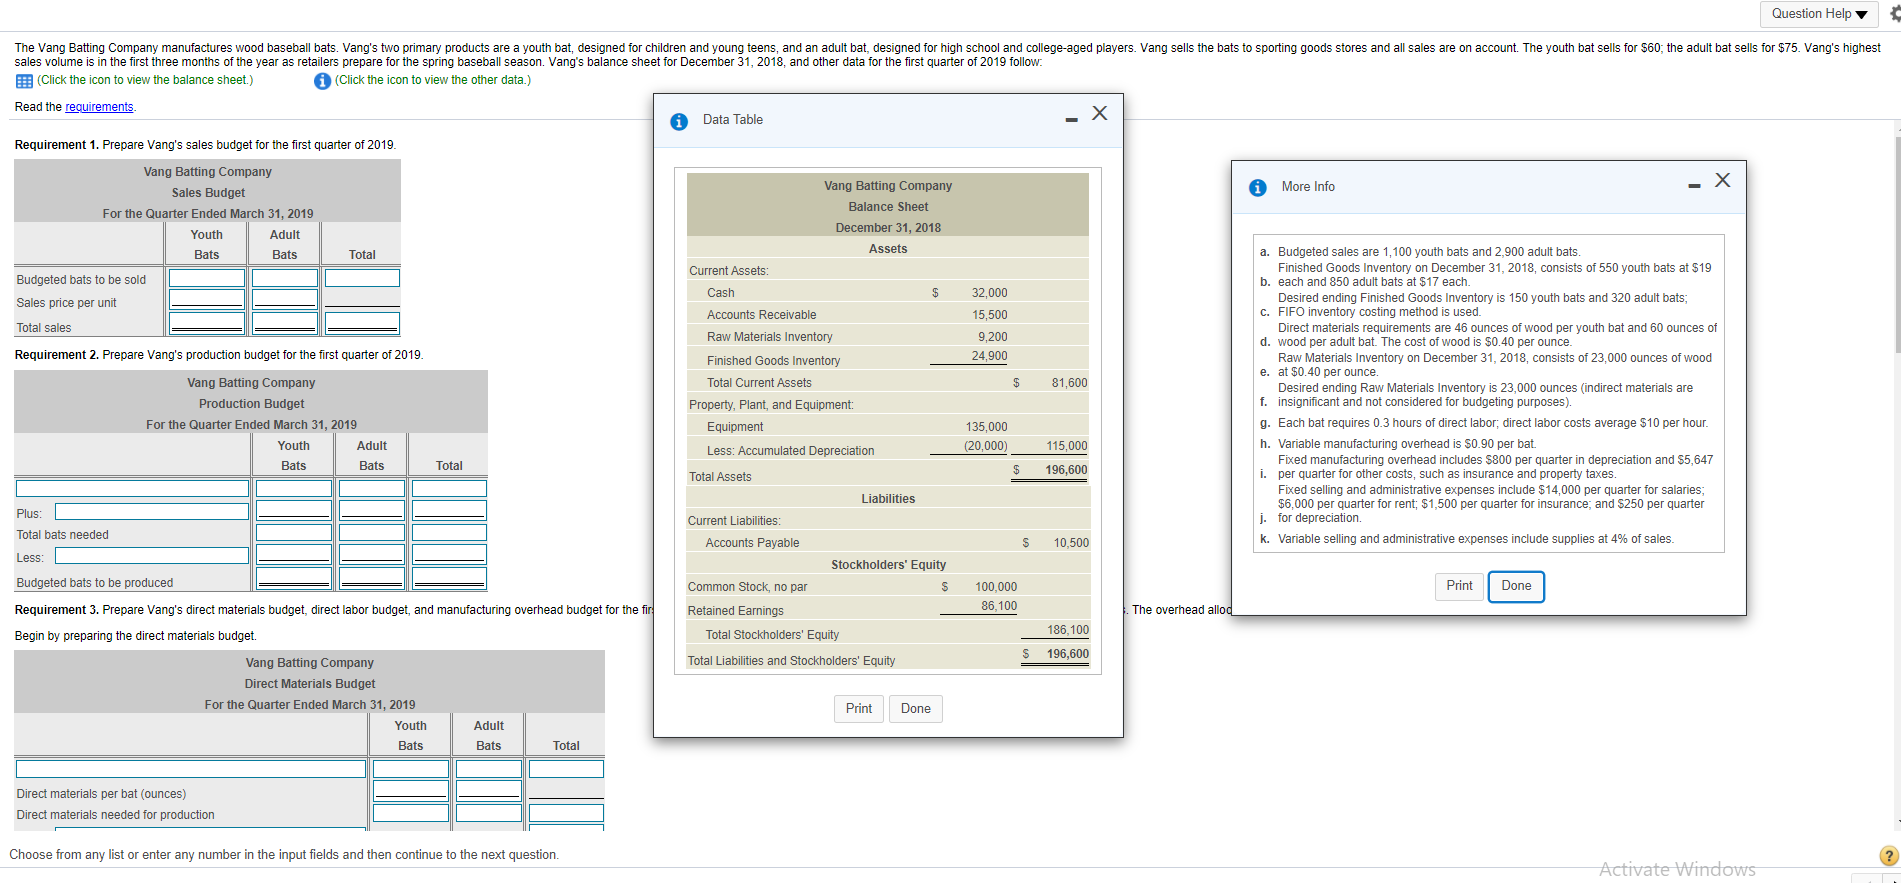Minimize the More Info popup
The height and width of the screenshot is (883, 1901).
pyautogui.click(x=1694, y=186)
